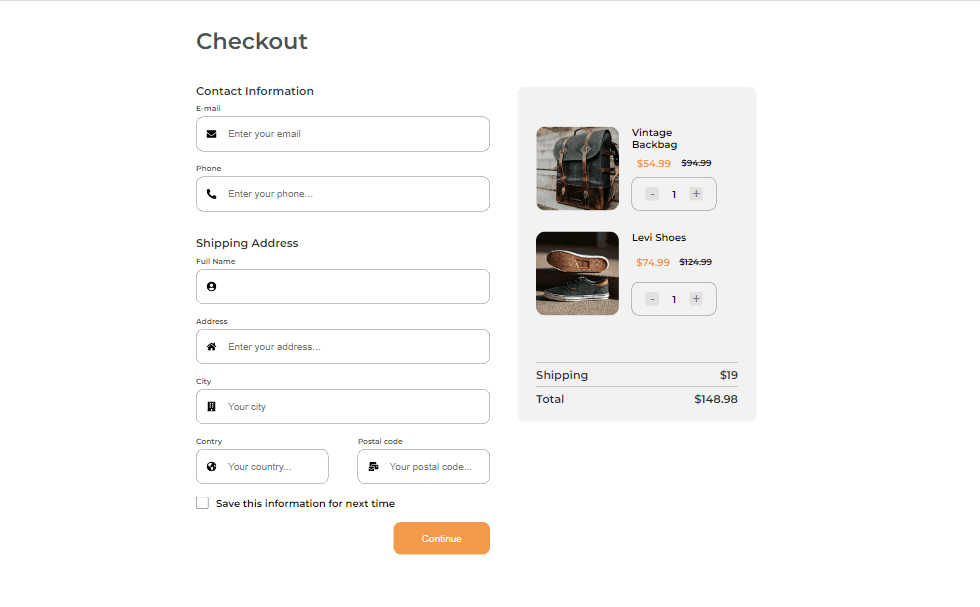Focus the "Enter your email" input

click(x=350, y=134)
